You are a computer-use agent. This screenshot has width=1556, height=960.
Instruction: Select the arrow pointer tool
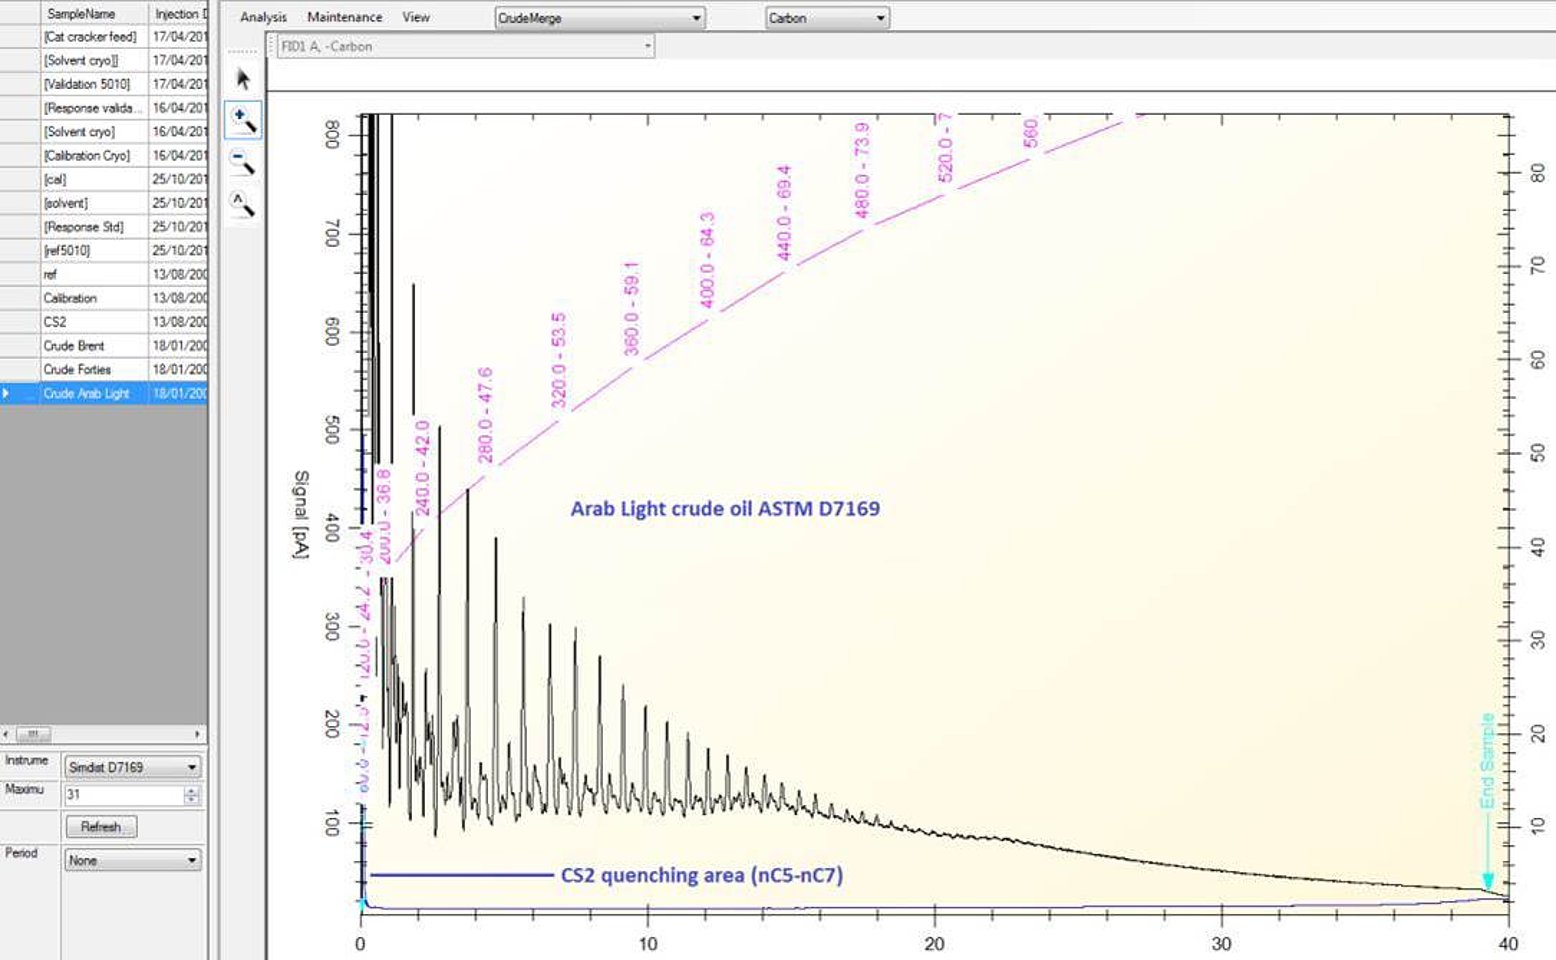click(x=243, y=79)
